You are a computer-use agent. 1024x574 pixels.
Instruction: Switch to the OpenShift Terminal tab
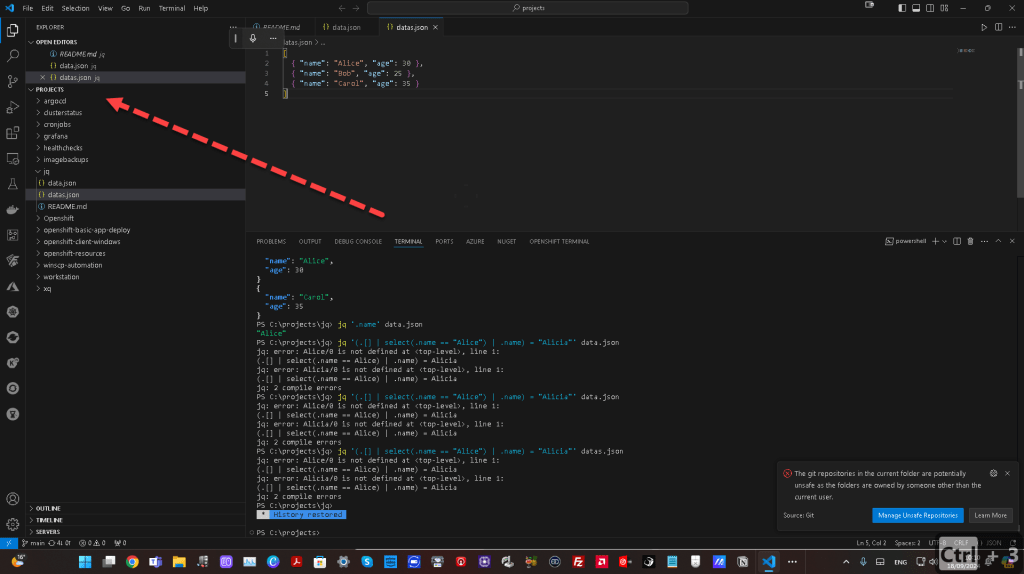pyautogui.click(x=559, y=242)
